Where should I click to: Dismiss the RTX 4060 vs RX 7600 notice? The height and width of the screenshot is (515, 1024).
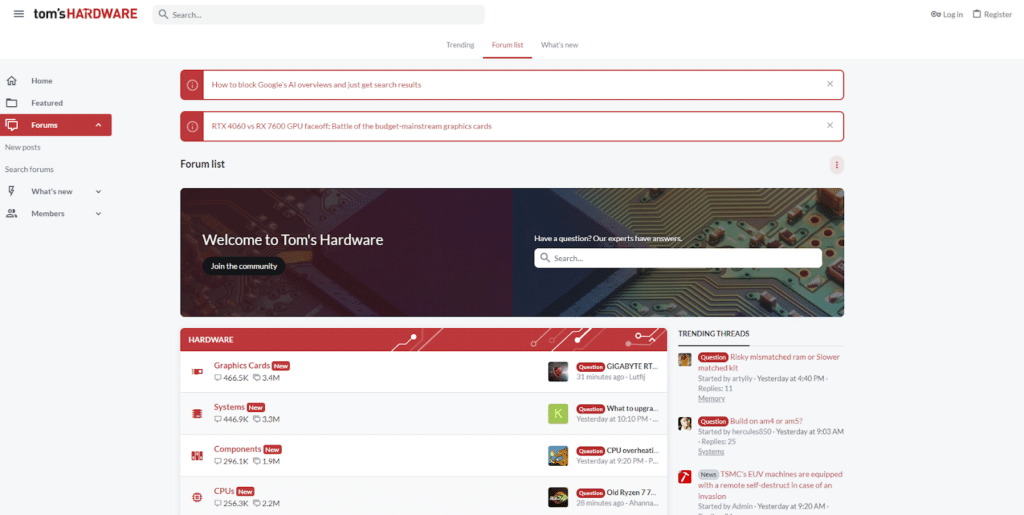point(830,125)
